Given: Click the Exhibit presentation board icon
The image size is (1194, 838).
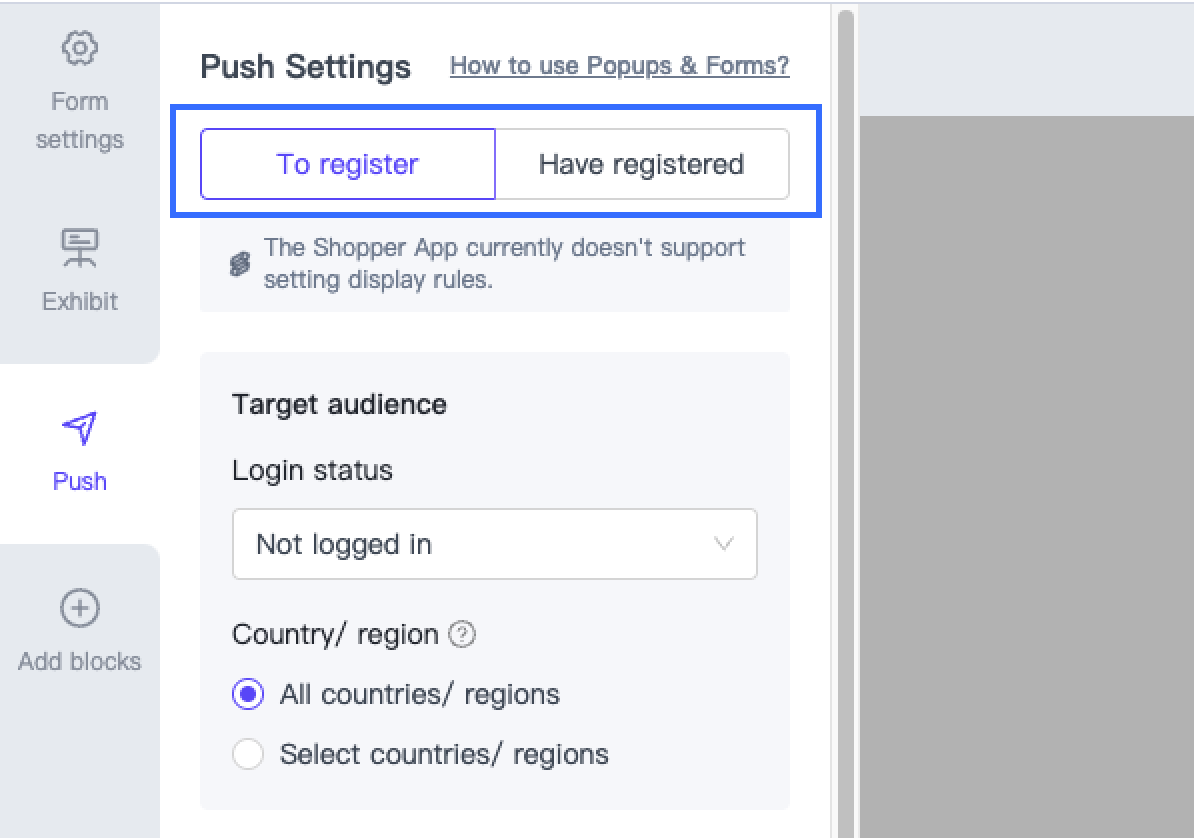Looking at the screenshot, I should point(79,247).
